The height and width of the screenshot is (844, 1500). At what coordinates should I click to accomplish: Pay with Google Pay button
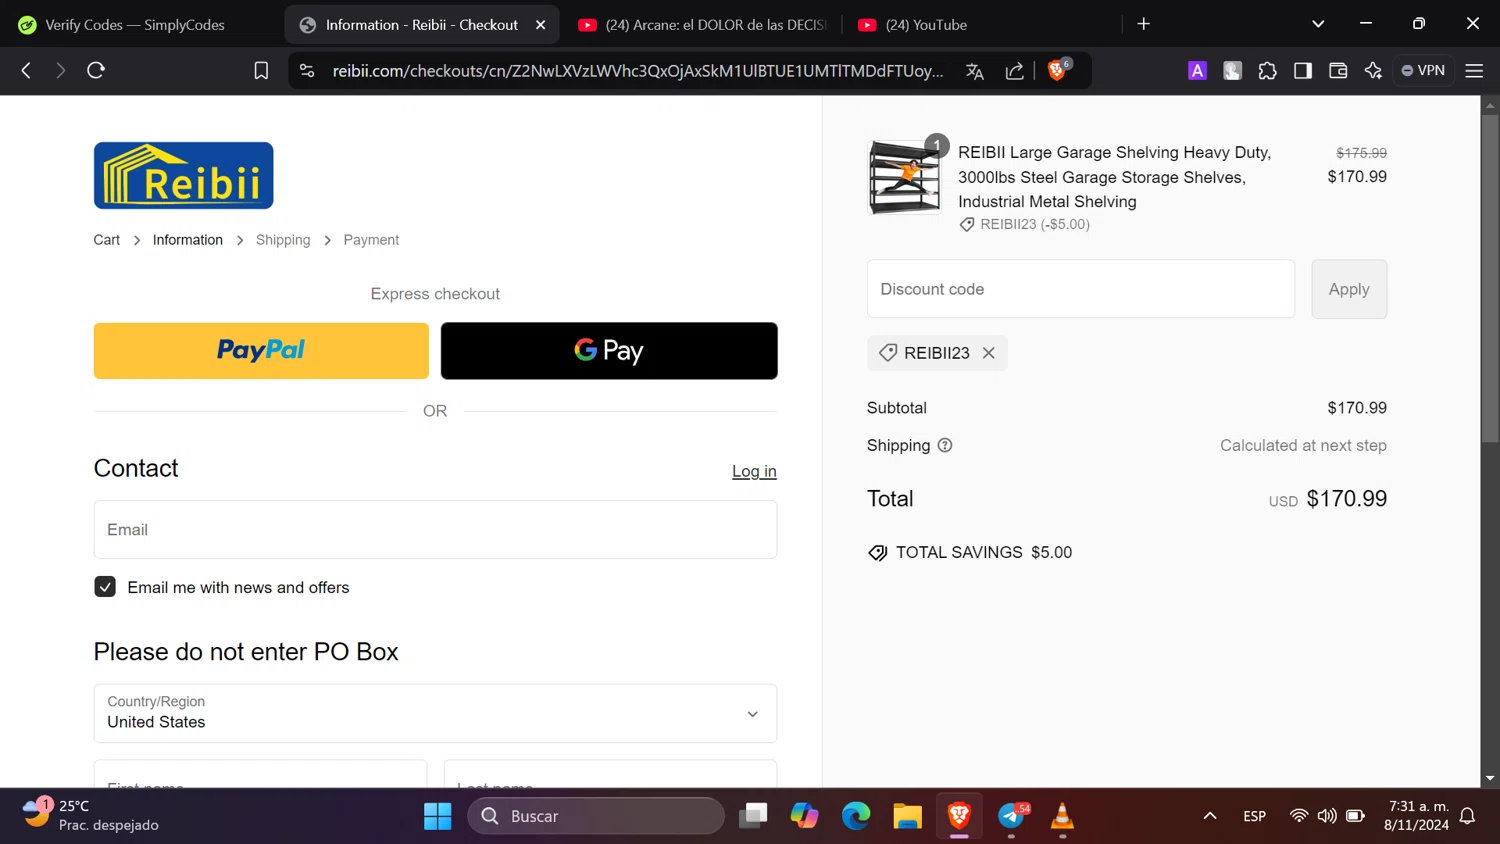click(609, 350)
